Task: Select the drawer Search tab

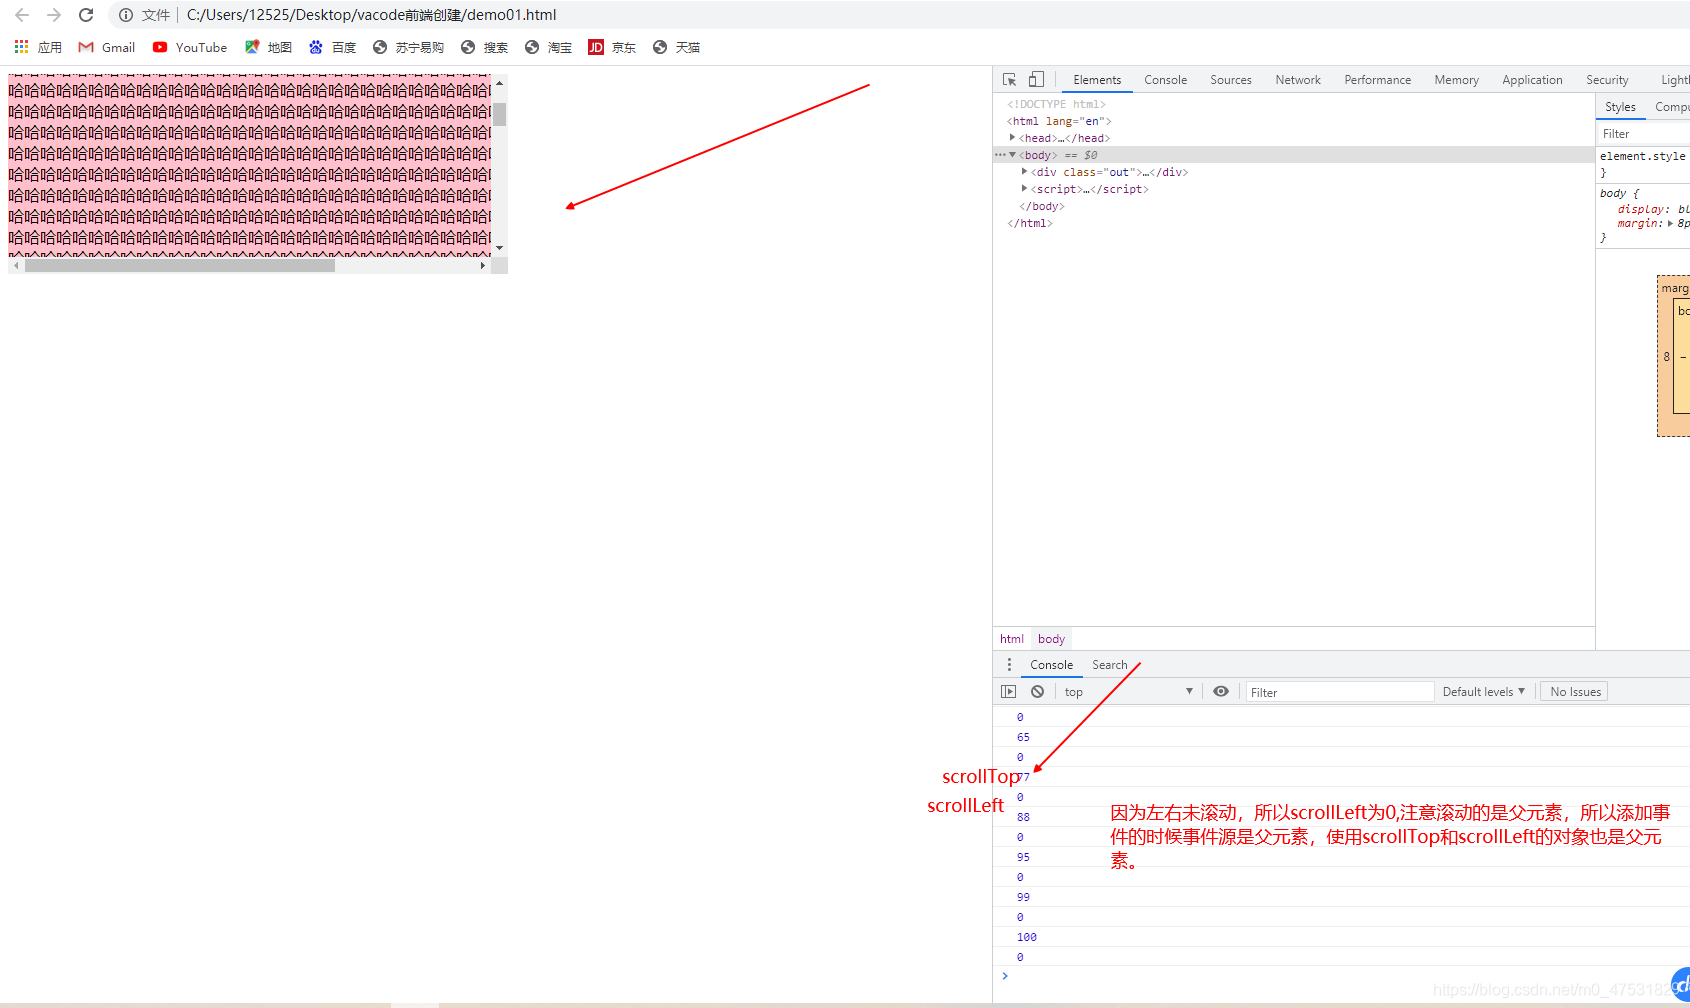Action: click(x=1109, y=665)
